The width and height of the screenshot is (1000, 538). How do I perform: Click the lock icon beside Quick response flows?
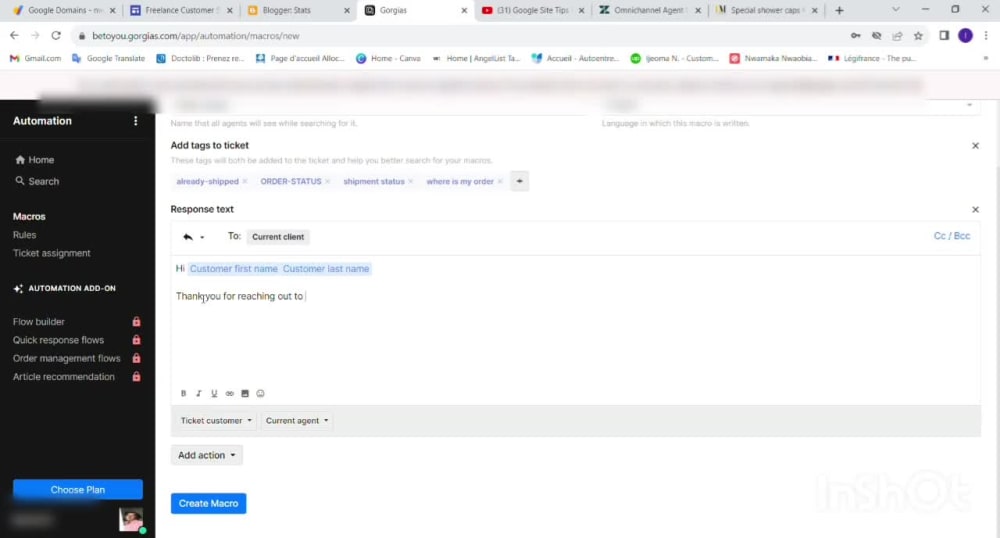pos(136,340)
